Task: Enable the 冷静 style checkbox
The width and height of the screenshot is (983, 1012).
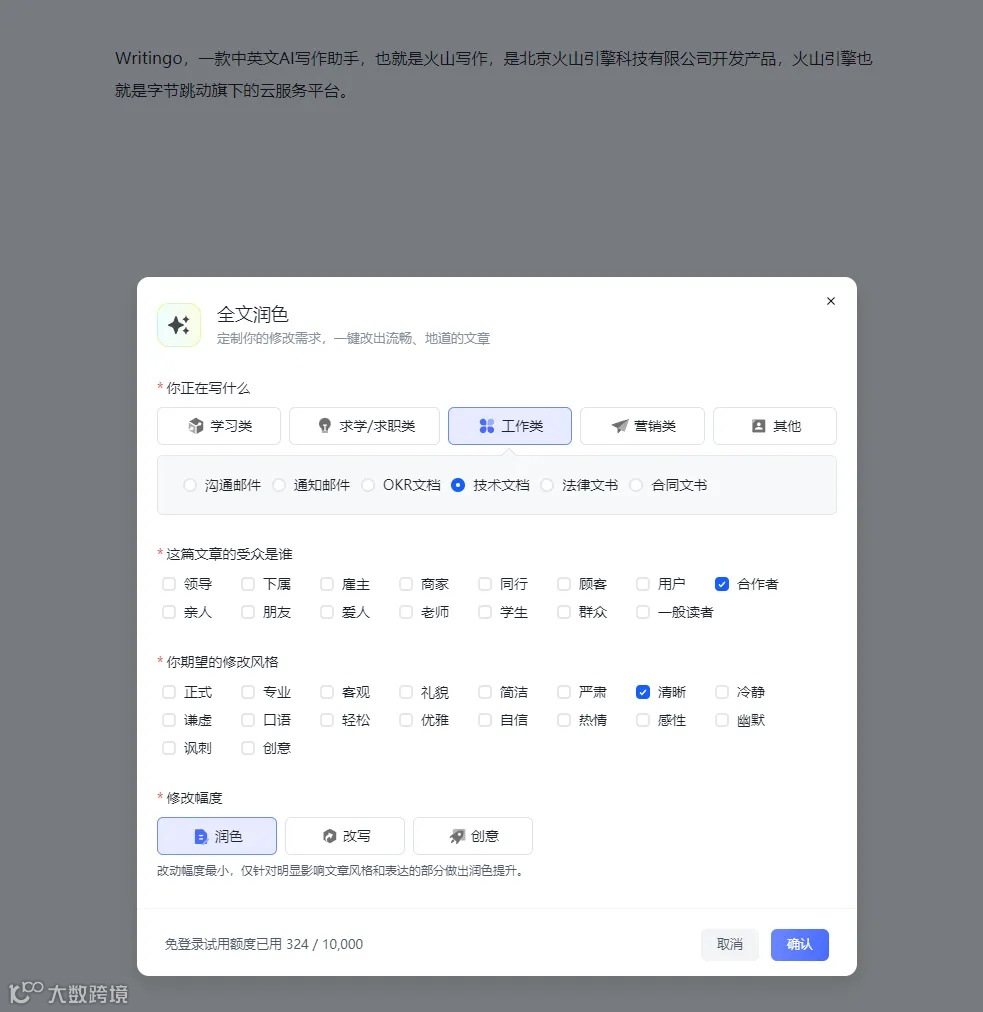Action: click(722, 692)
